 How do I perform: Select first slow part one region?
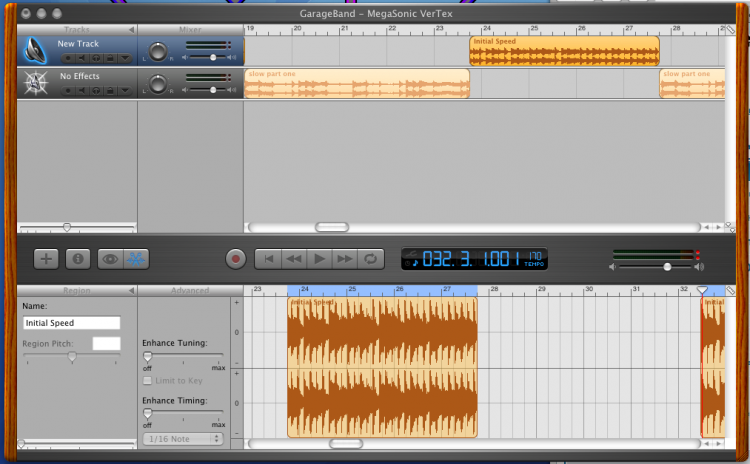[x=357, y=83]
